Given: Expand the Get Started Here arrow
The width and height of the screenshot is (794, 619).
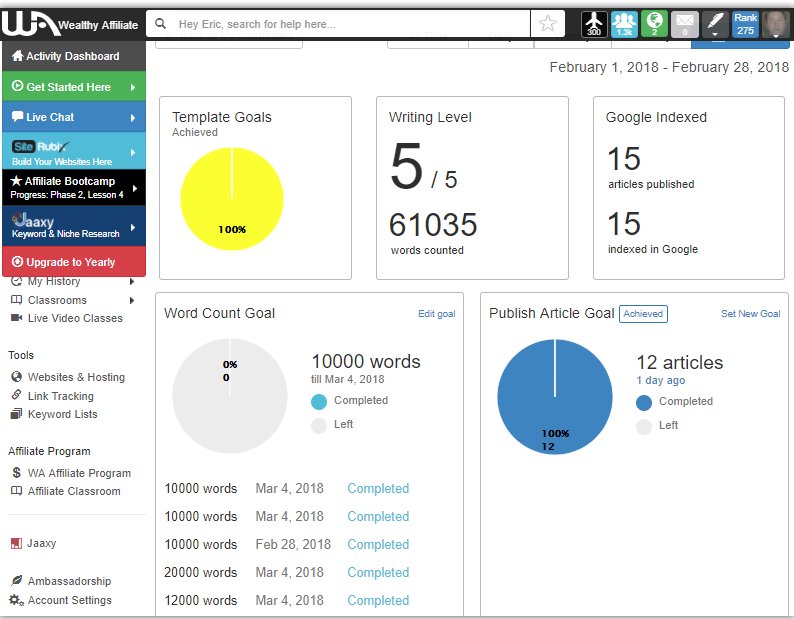Looking at the screenshot, I should coord(133,87).
